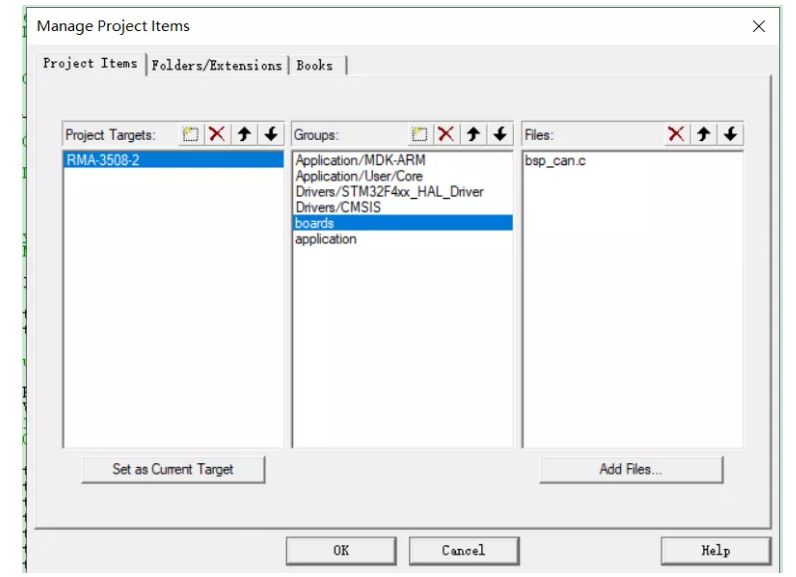Switch to Project Items tab
The width and height of the screenshot is (796, 577).
pos(90,64)
